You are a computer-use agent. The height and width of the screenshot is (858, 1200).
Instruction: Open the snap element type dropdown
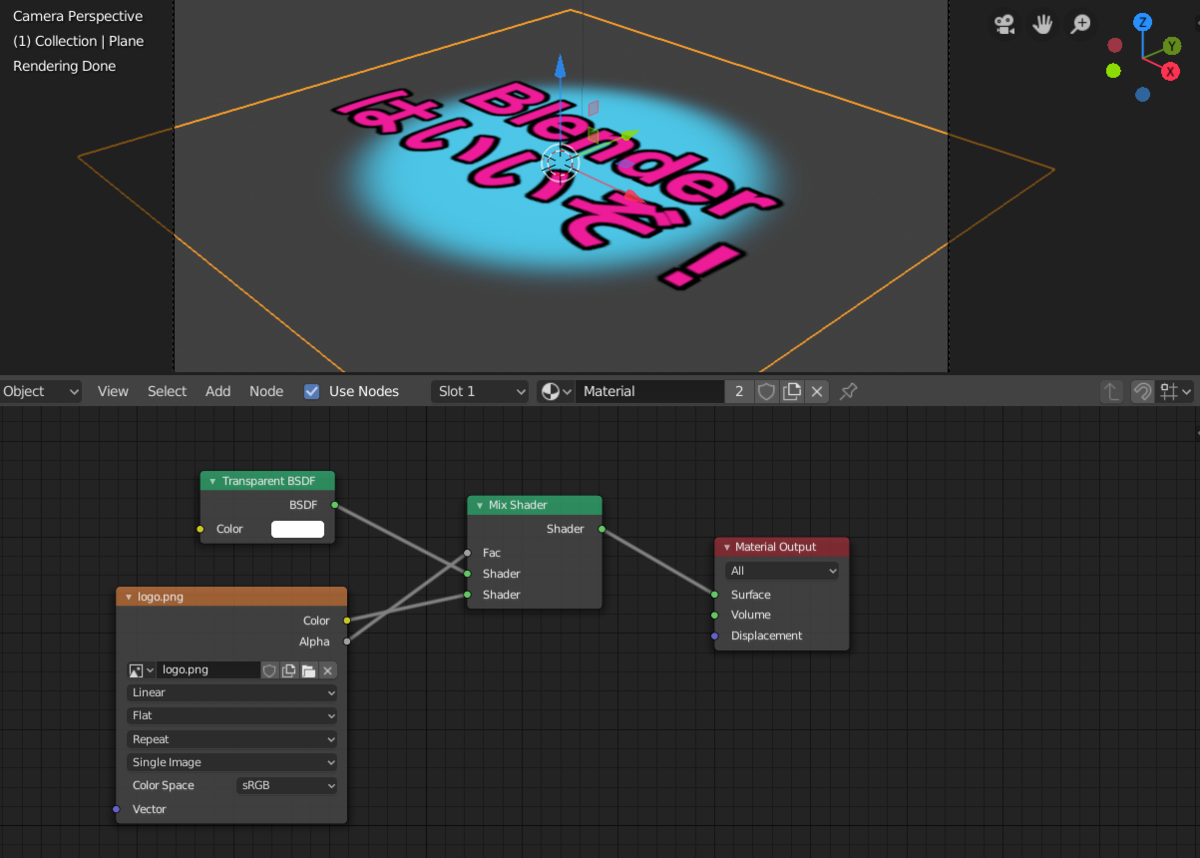pos(1175,391)
